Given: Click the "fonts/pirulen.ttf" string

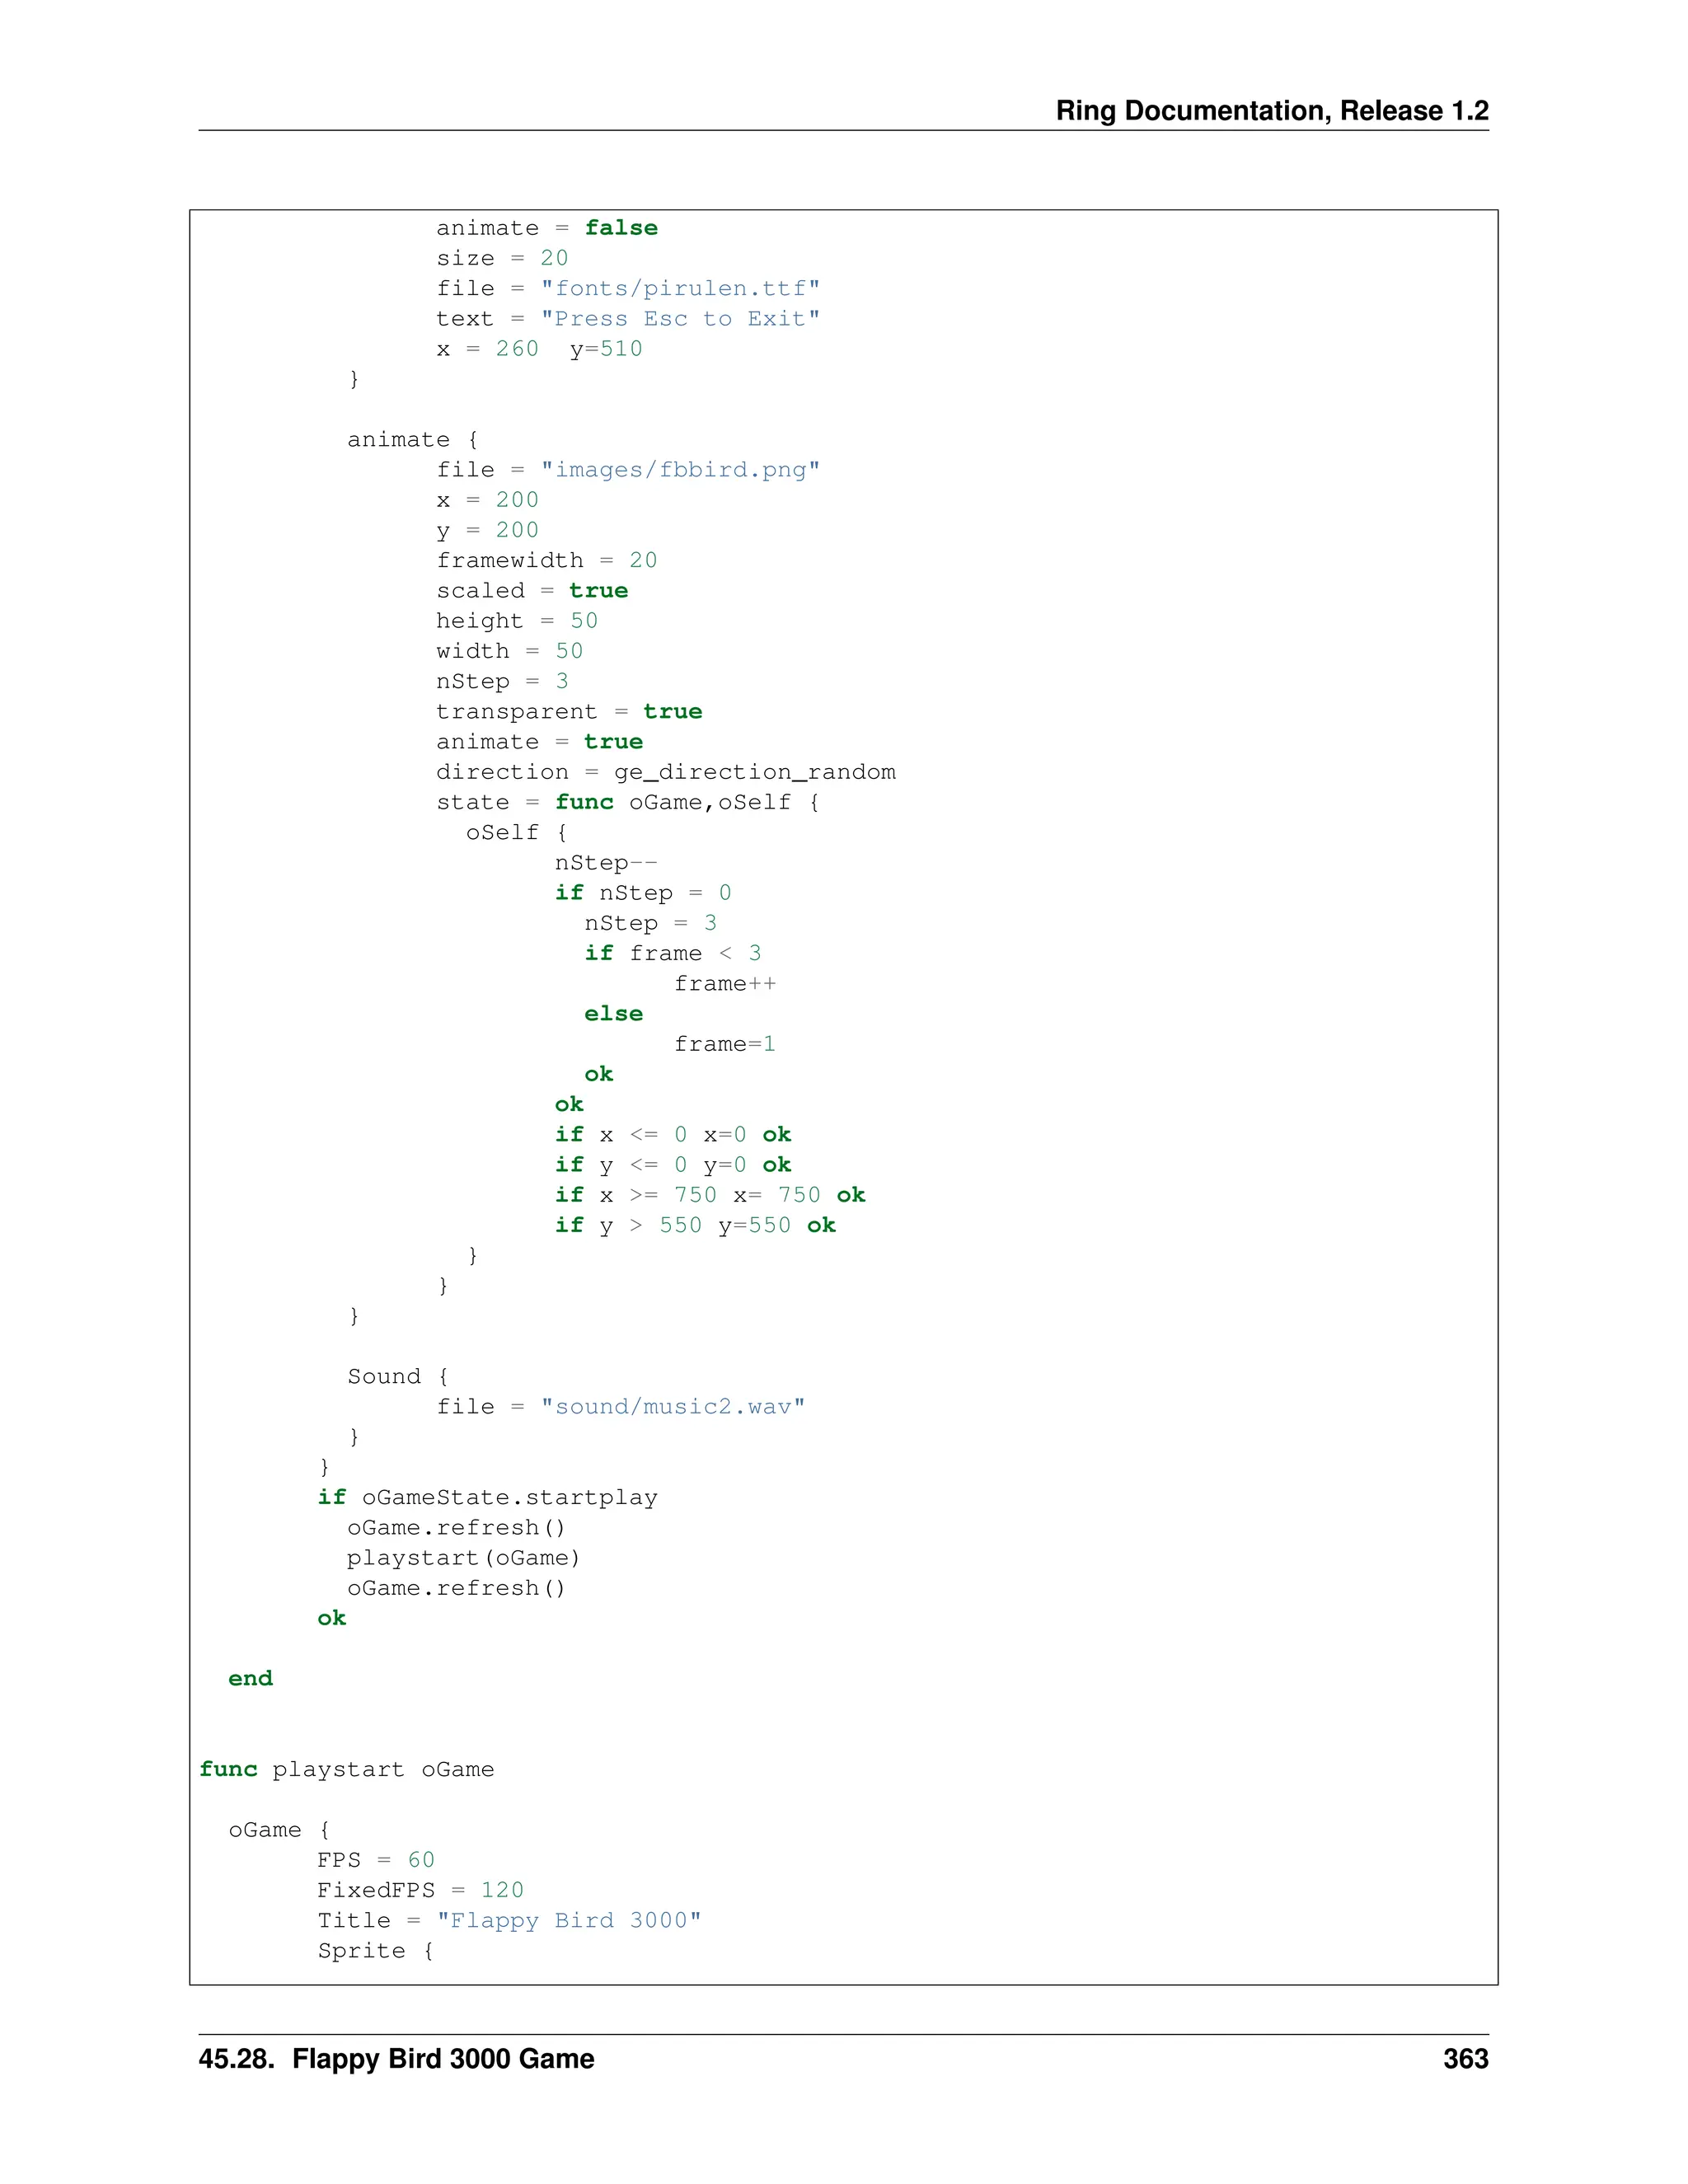Looking at the screenshot, I should (680, 289).
